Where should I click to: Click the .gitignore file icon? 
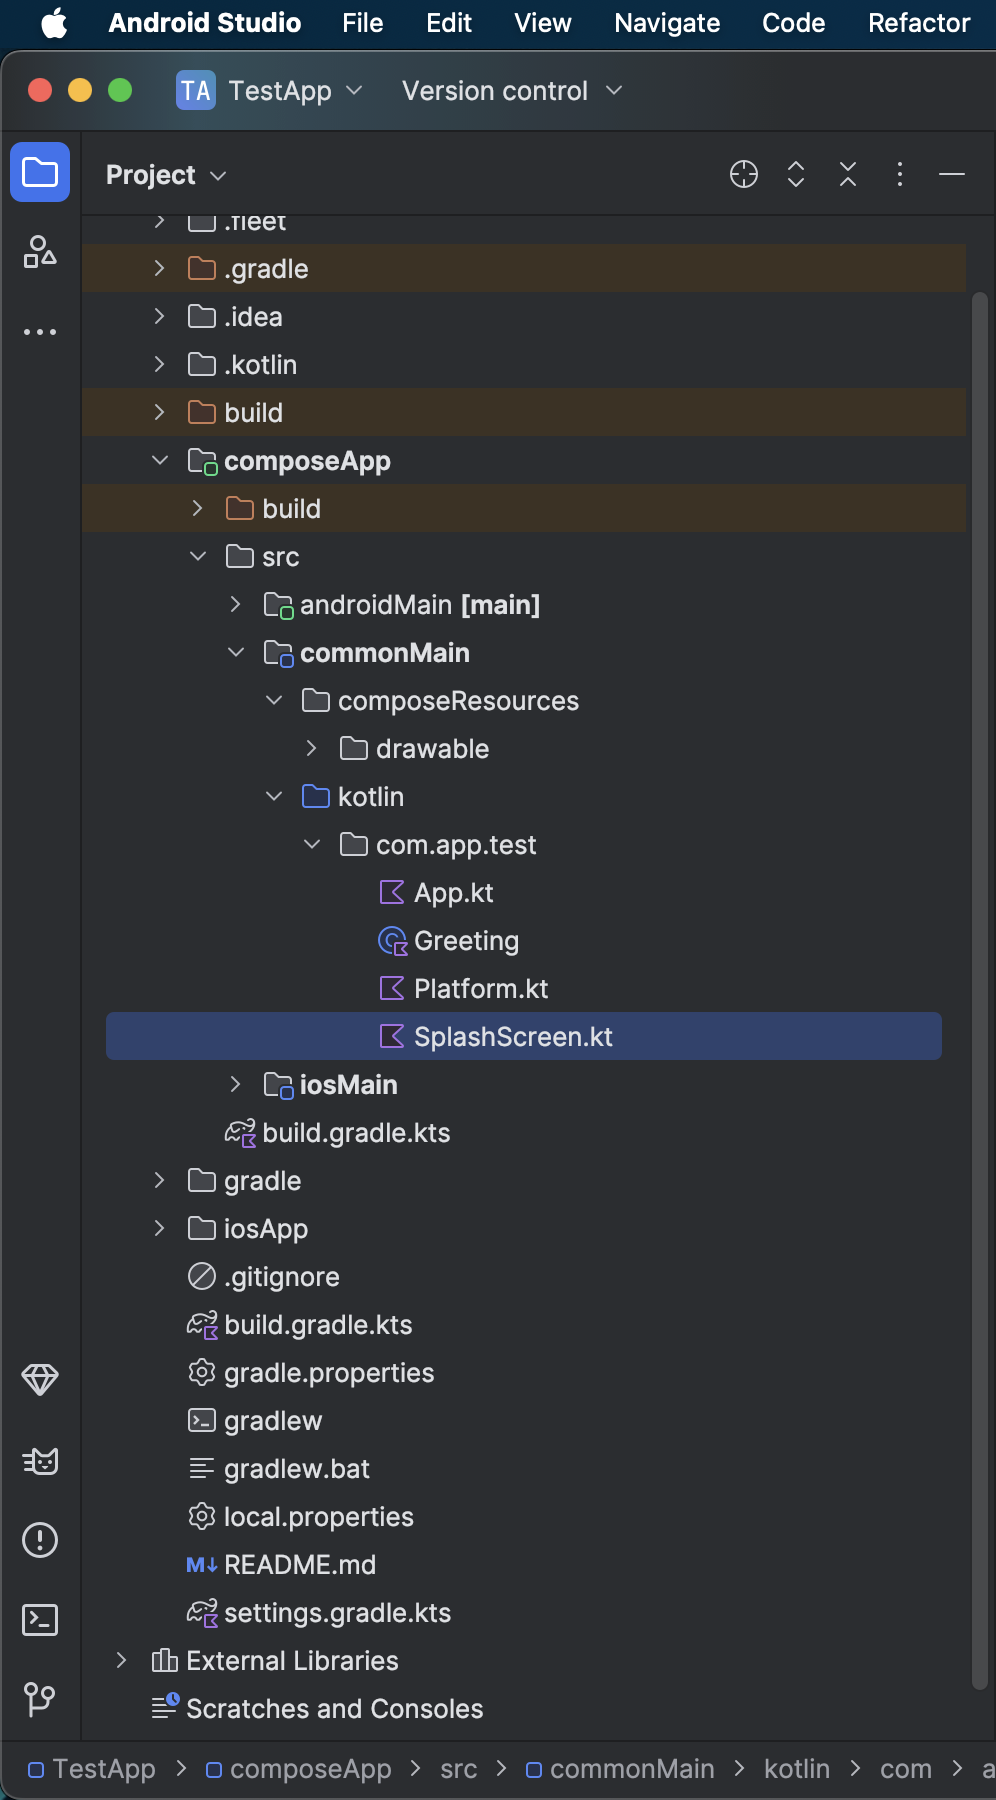pyautogui.click(x=202, y=1276)
